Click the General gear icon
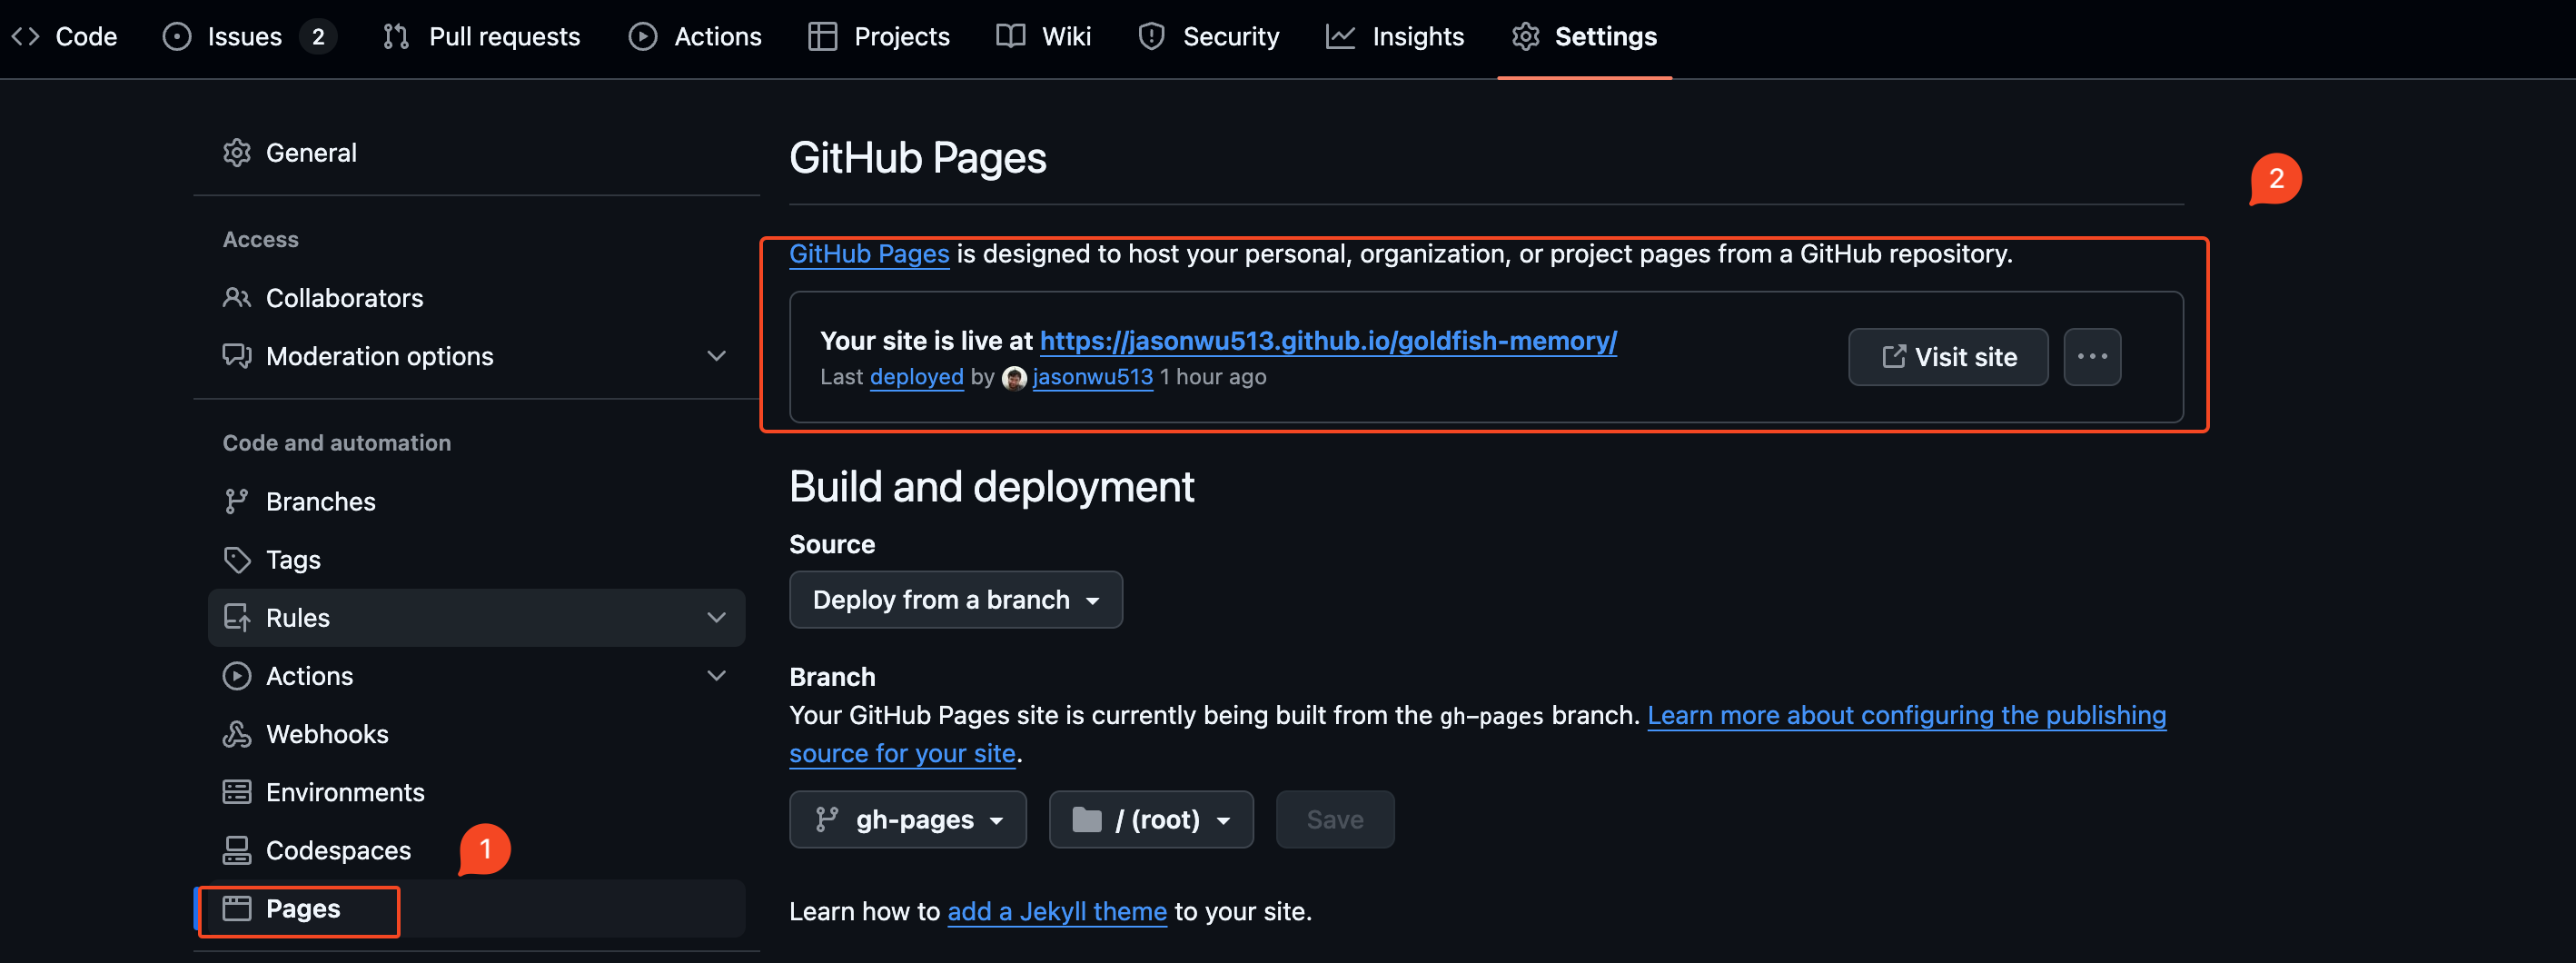The height and width of the screenshot is (963, 2576). click(237, 153)
